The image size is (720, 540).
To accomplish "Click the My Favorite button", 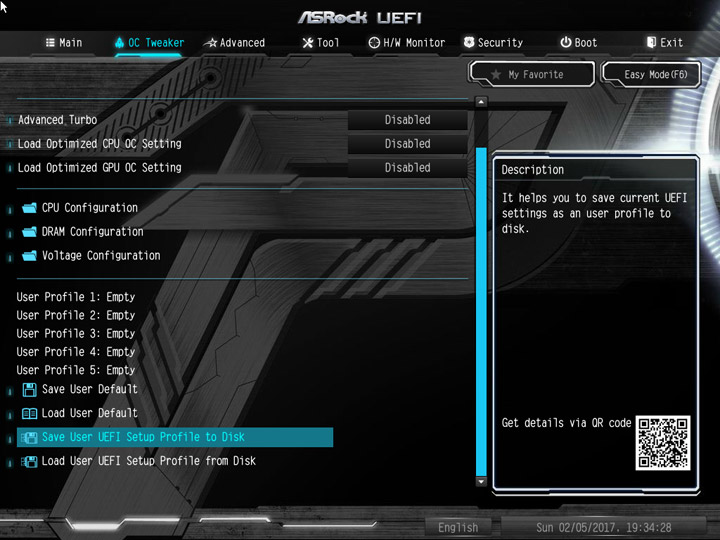I will click(x=532, y=74).
